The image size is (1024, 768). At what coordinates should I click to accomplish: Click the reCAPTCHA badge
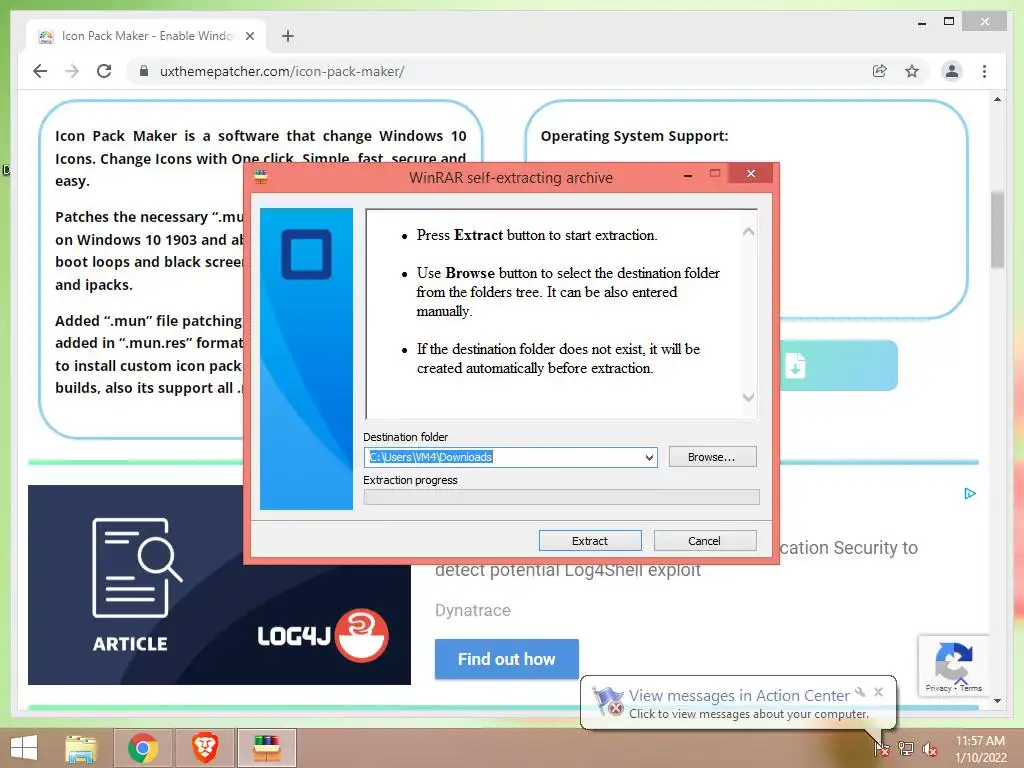(x=953, y=665)
